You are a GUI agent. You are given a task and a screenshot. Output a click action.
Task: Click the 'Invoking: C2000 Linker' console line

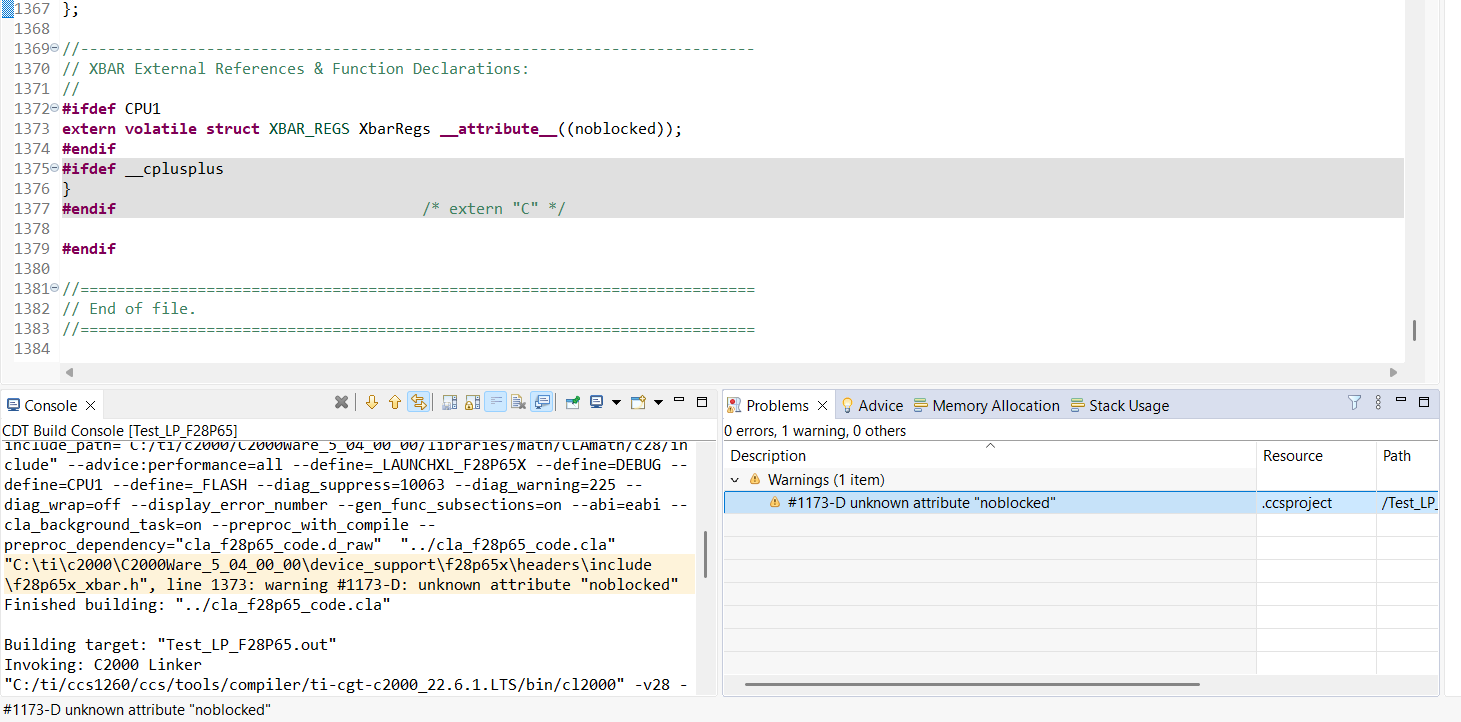(x=103, y=664)
